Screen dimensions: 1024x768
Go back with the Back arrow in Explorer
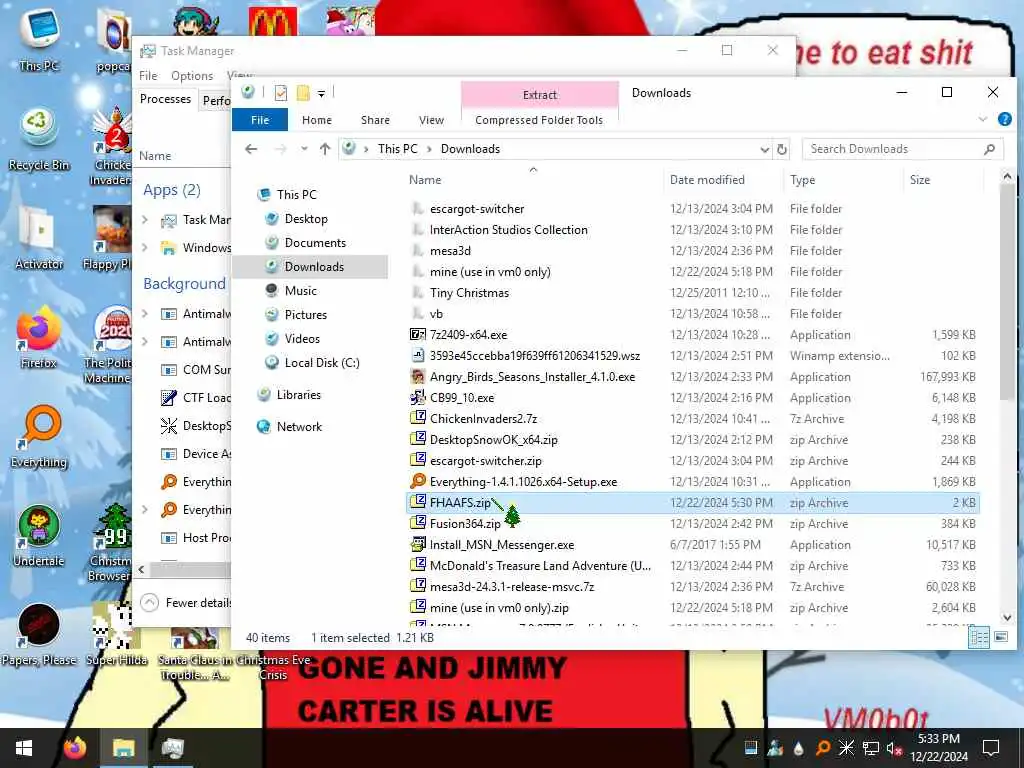(251, 149)
